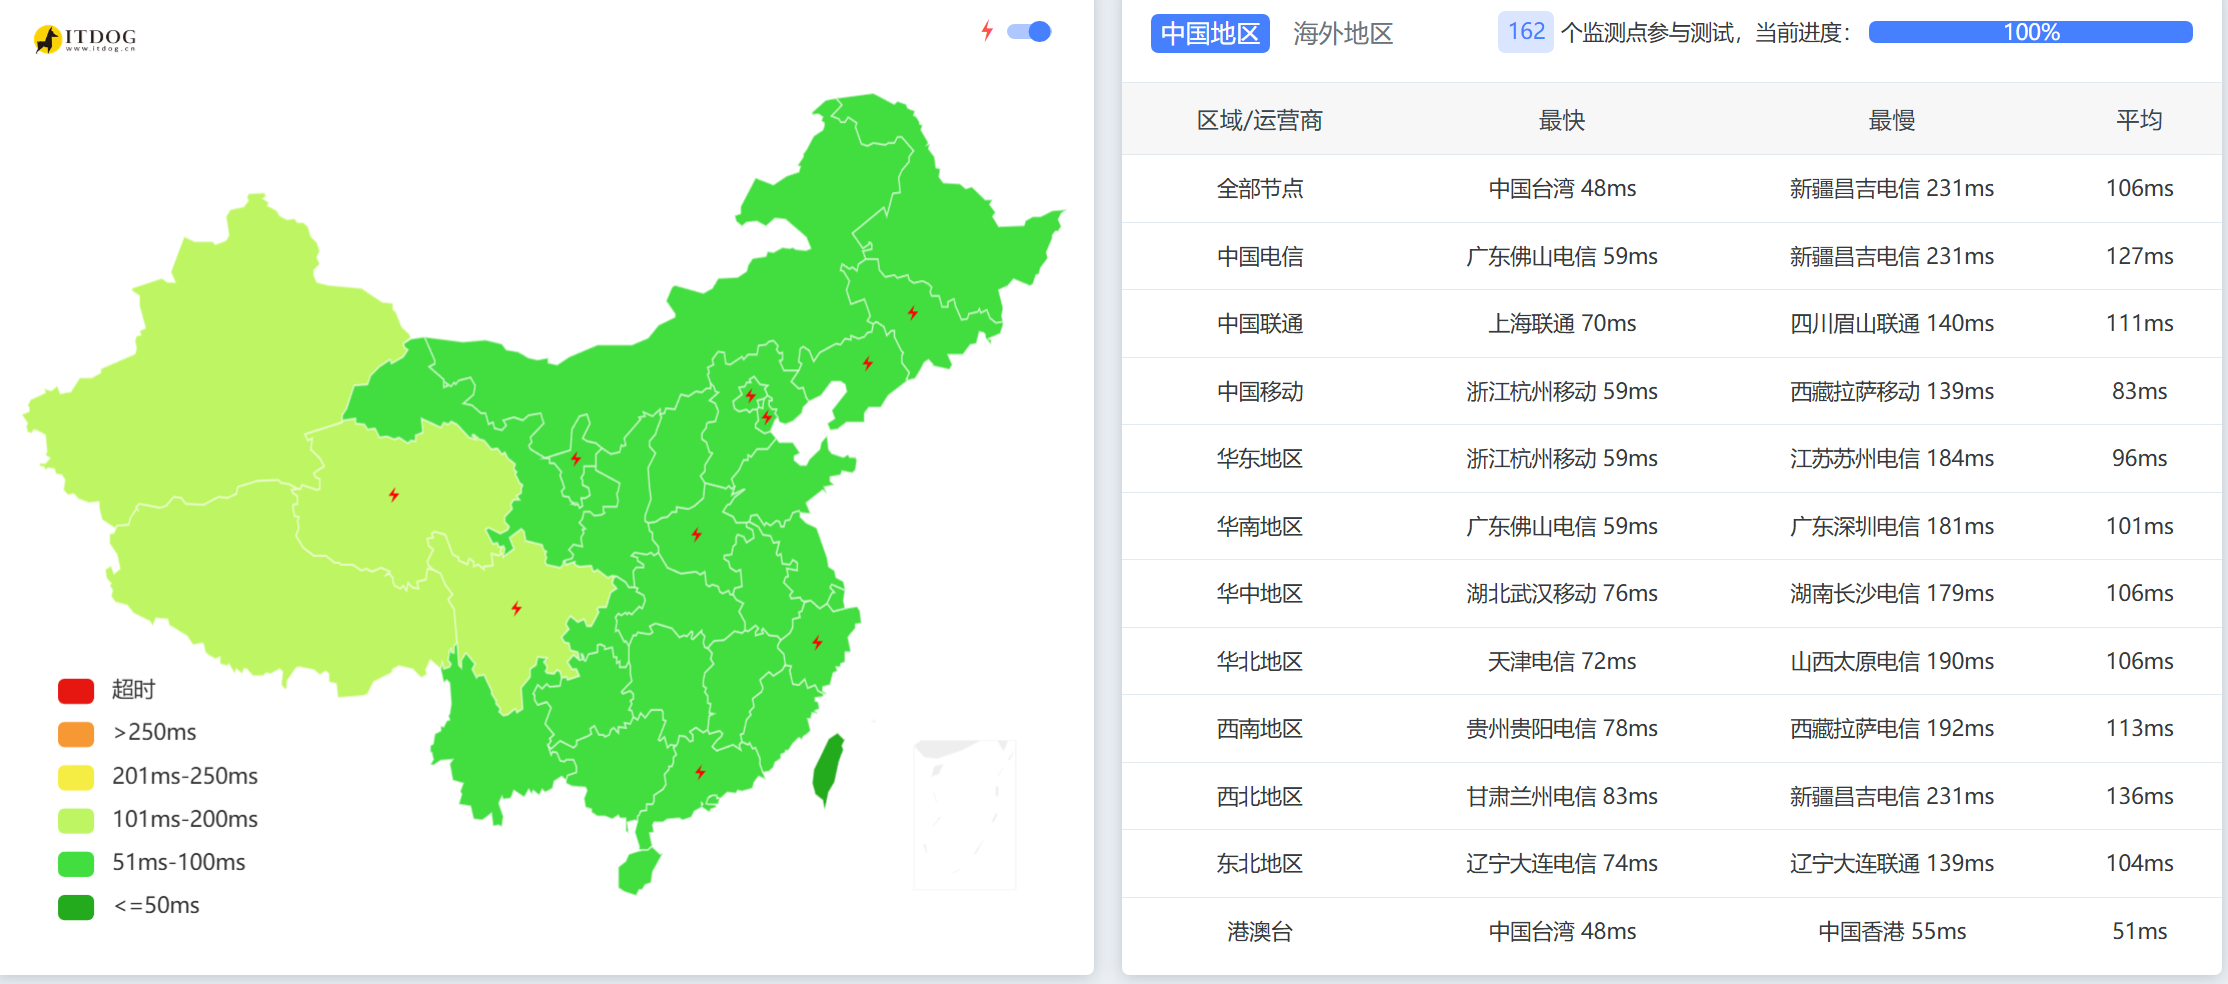Select the 全部节点 table row
Image resolution: width=2228 pixels, height=984 pixels.
(x=1261, y=188)
